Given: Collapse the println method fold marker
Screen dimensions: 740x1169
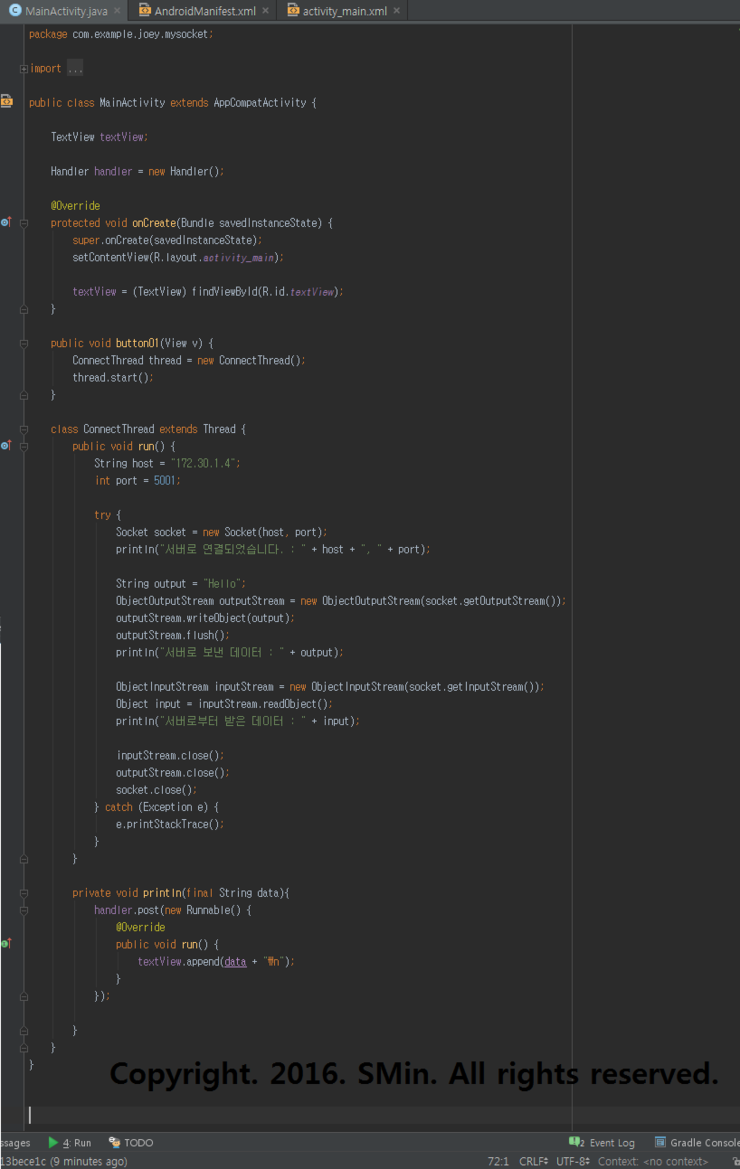Looking at the screenshot, I should click(24, 893).
